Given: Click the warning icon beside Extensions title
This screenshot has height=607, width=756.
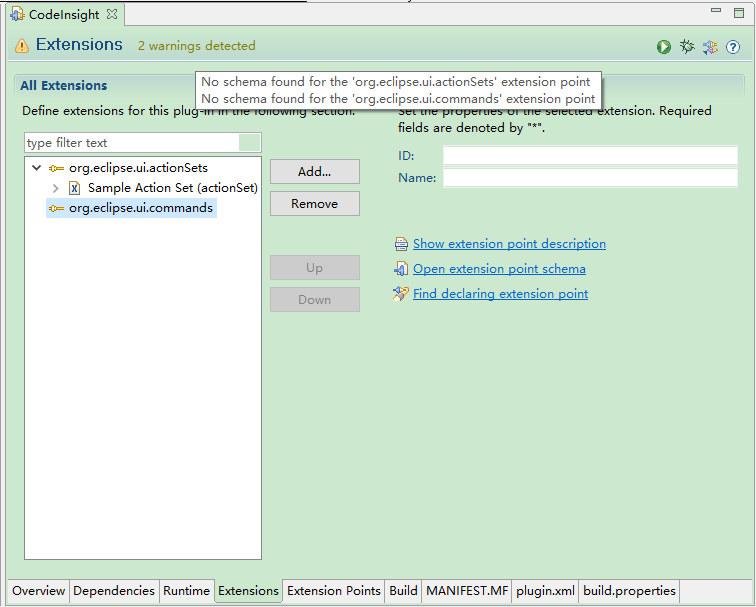Looking at the screenshot, I should tap(22, 45).
